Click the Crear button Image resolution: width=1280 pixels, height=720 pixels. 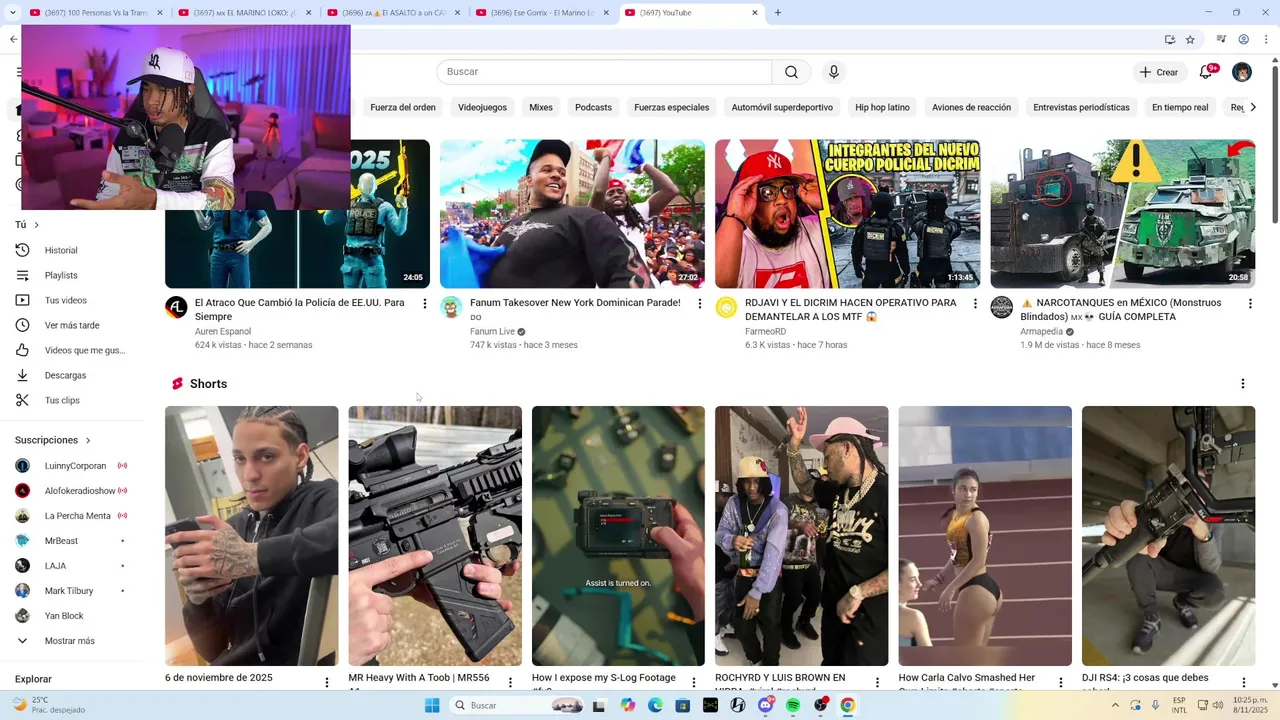click(x=1159, y=72)
